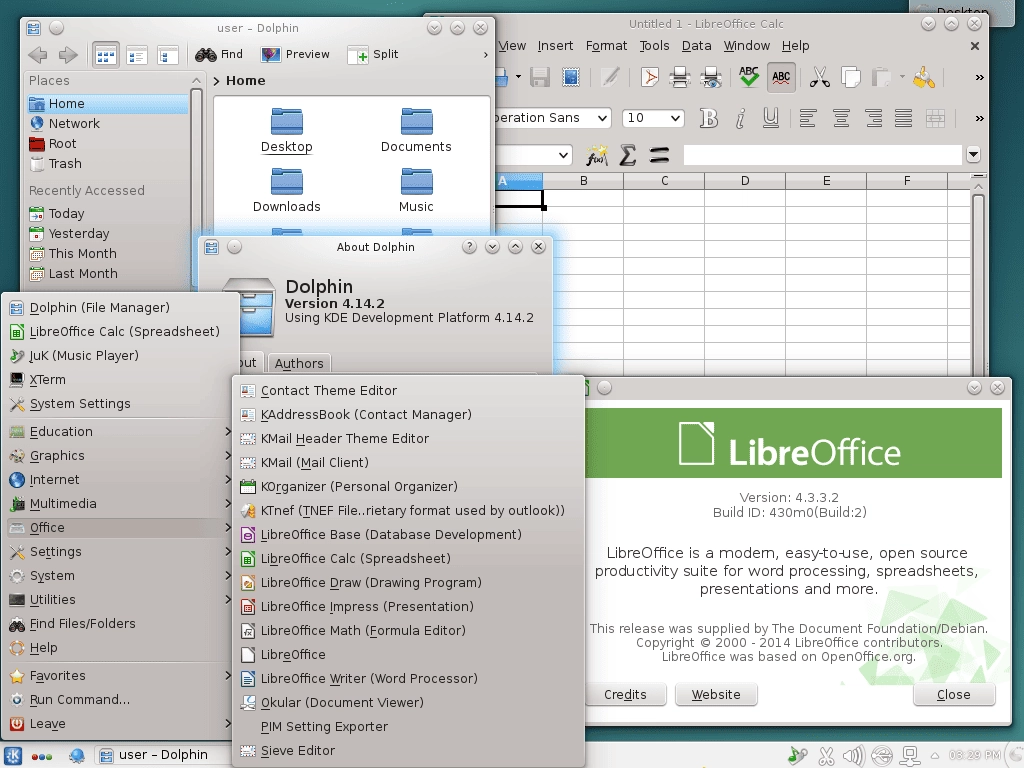Click the Print icon in Calc toolbar
The image size is (1024, 768).
pos(680,78)
